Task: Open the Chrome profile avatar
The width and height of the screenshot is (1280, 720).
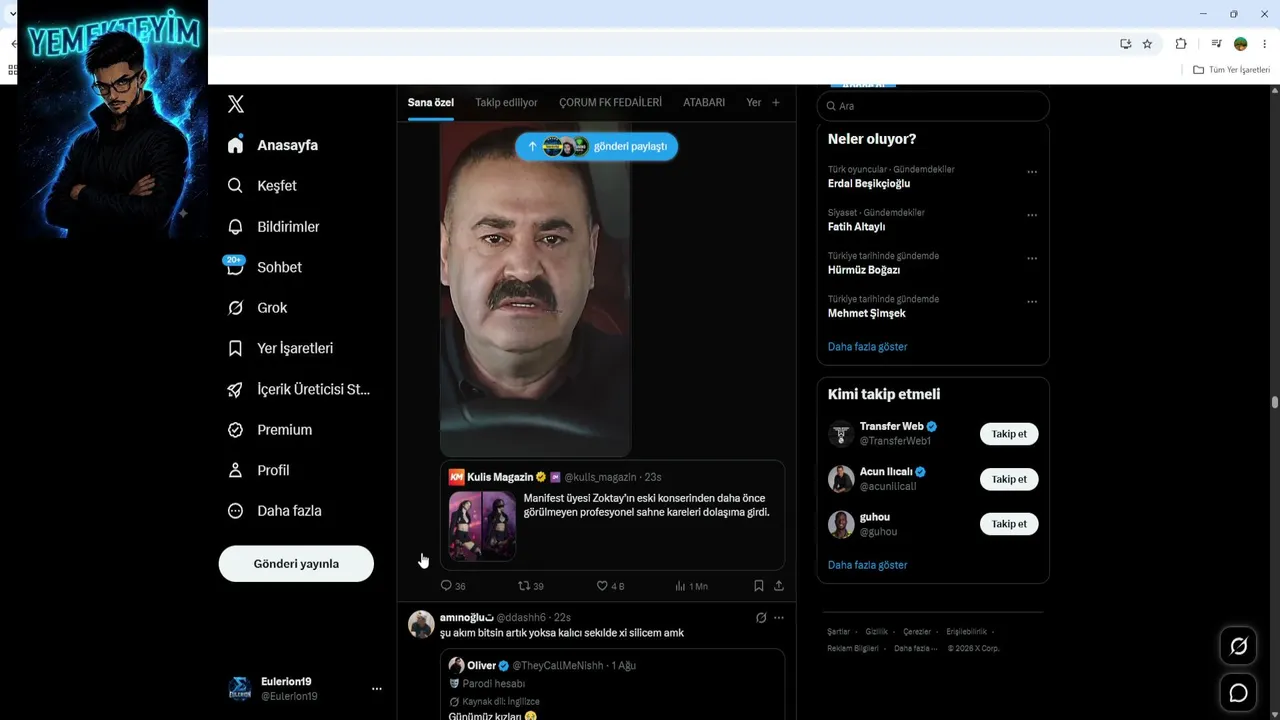Action: pos(1241,44)
